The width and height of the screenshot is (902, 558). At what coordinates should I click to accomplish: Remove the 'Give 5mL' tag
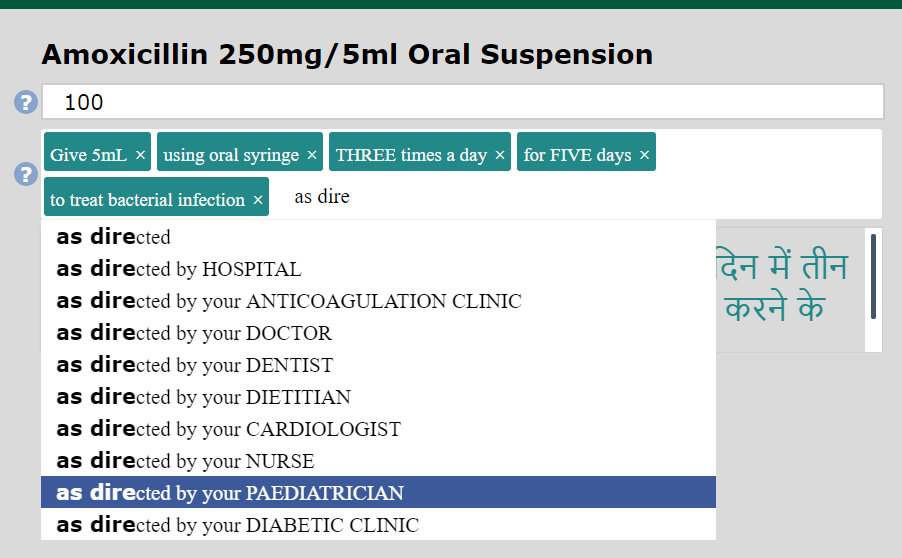coord(140,155)
